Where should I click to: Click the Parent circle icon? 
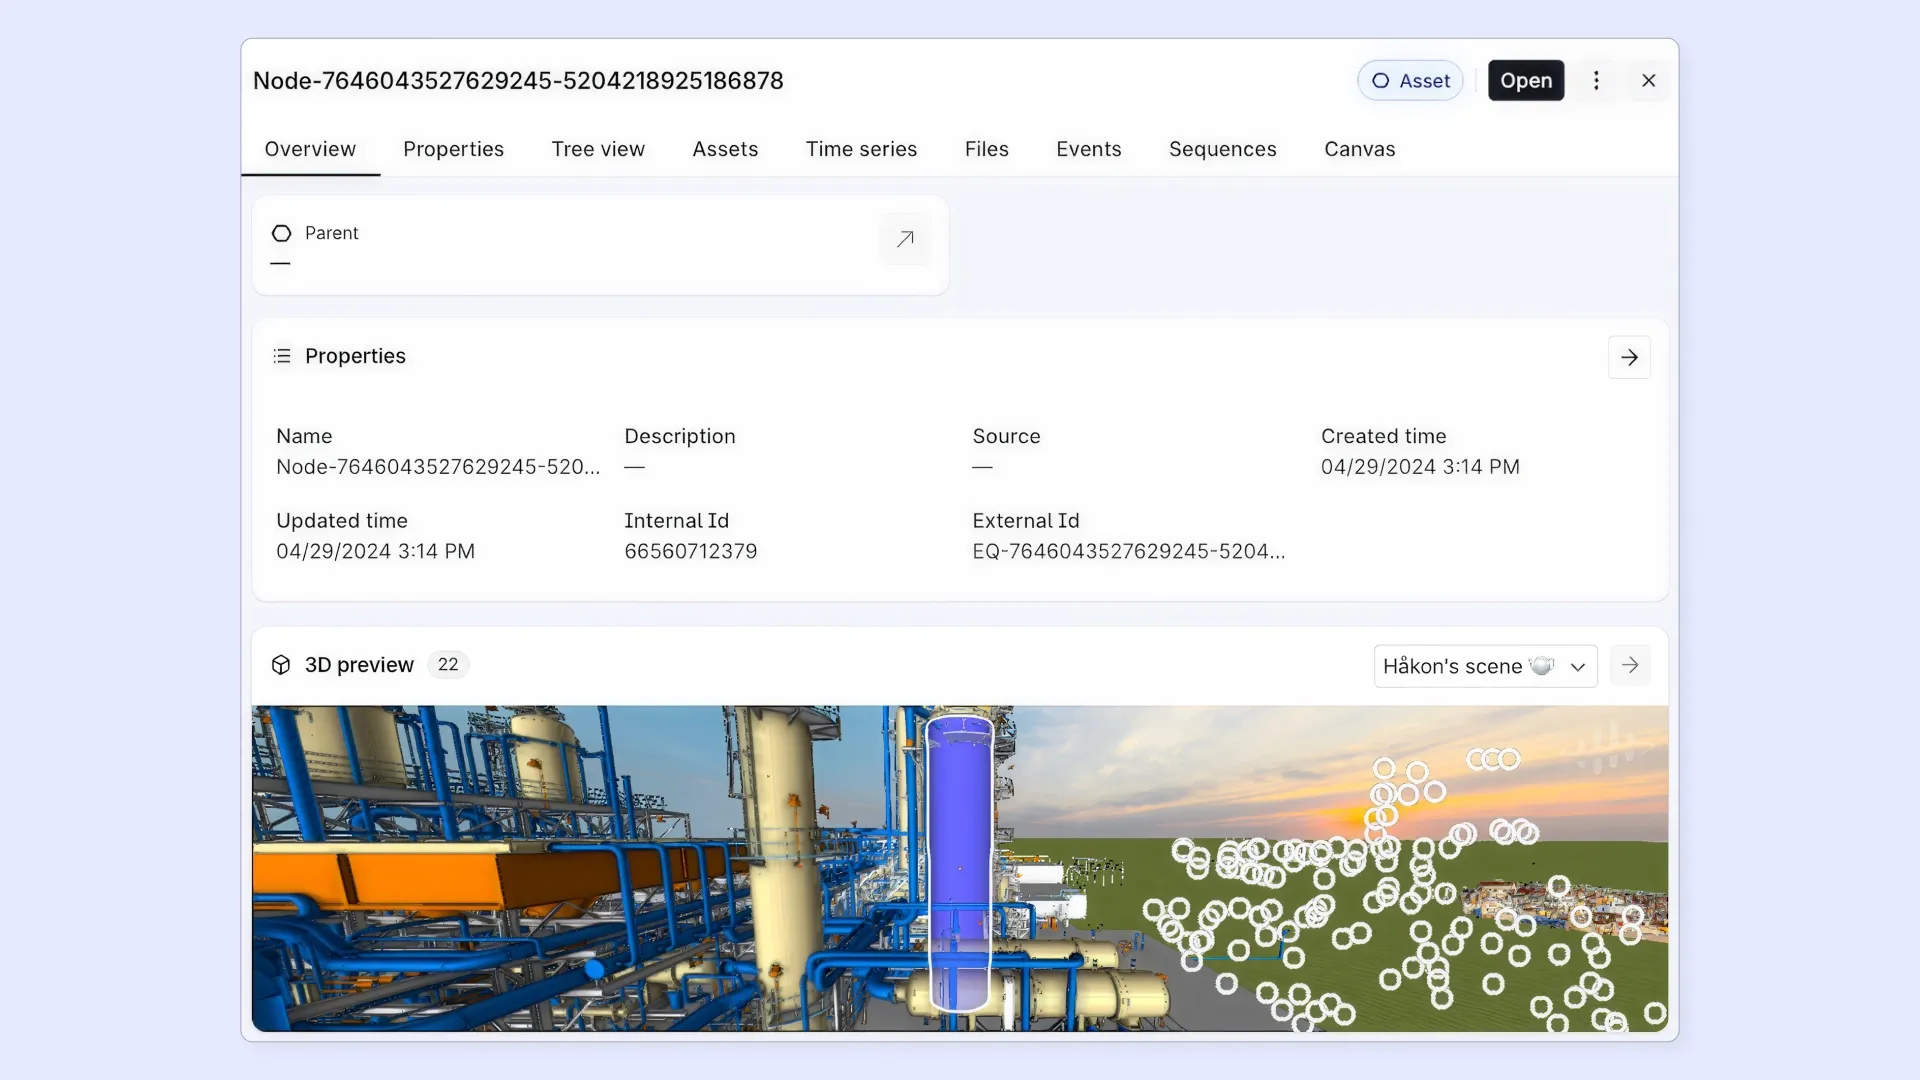[281, 233]
